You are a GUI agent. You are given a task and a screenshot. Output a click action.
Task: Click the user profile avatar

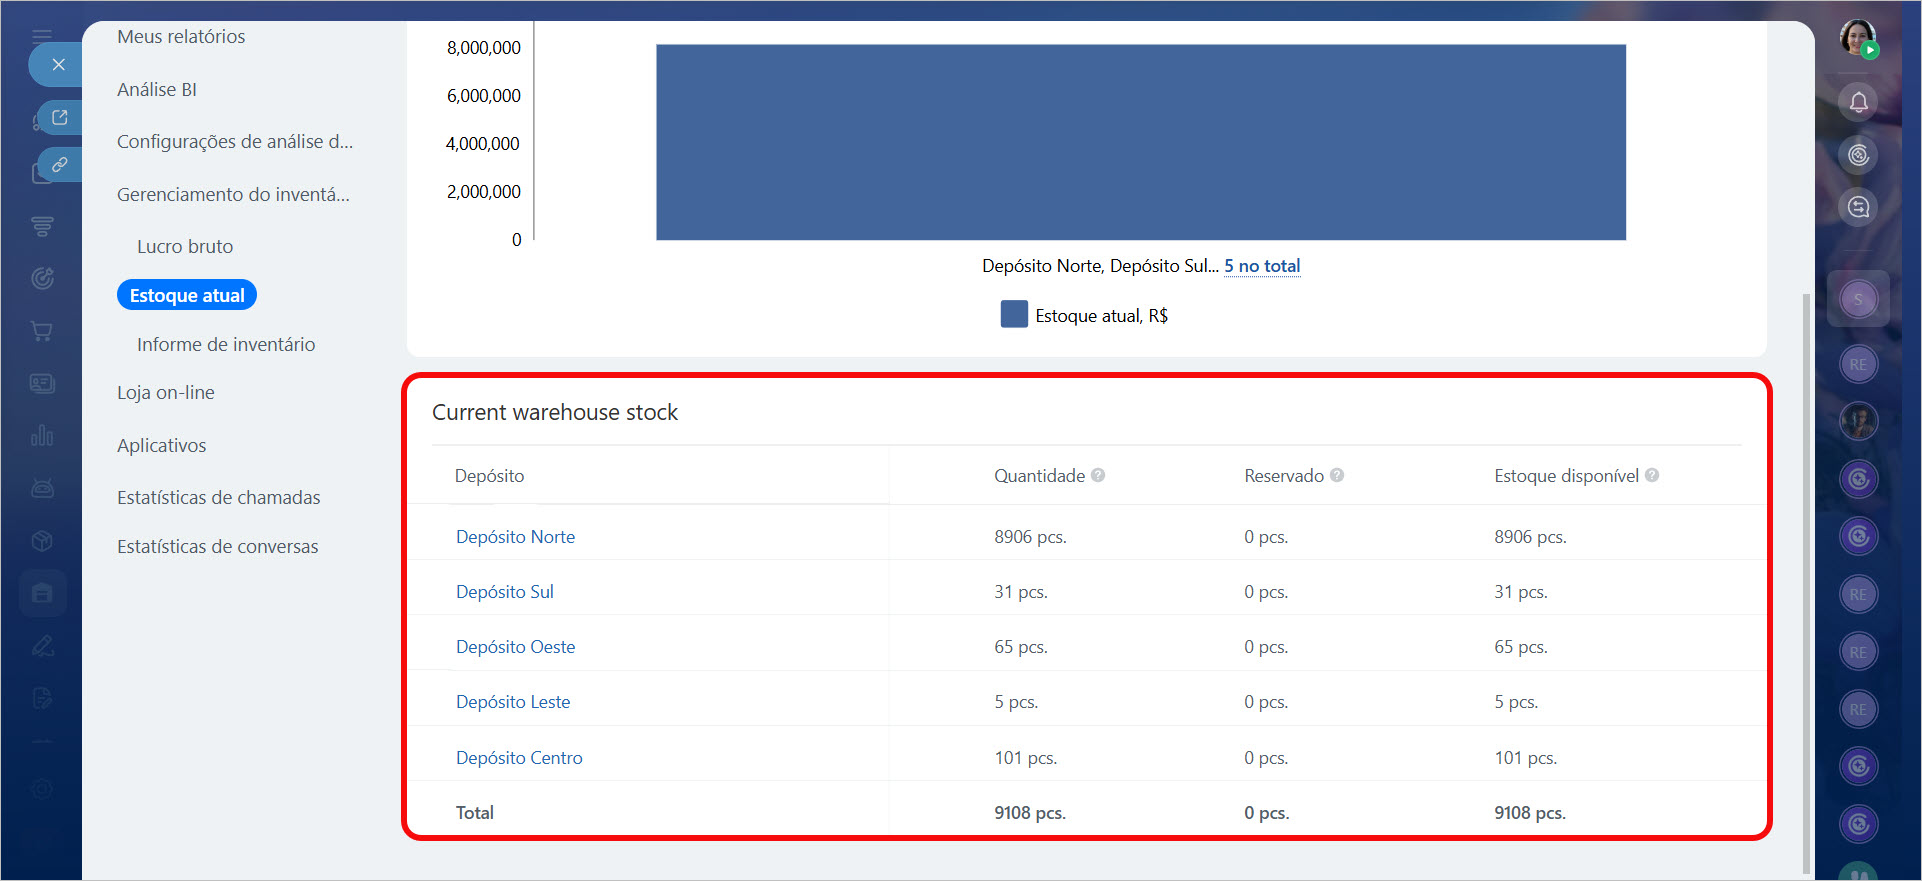tap(1858, 38)
